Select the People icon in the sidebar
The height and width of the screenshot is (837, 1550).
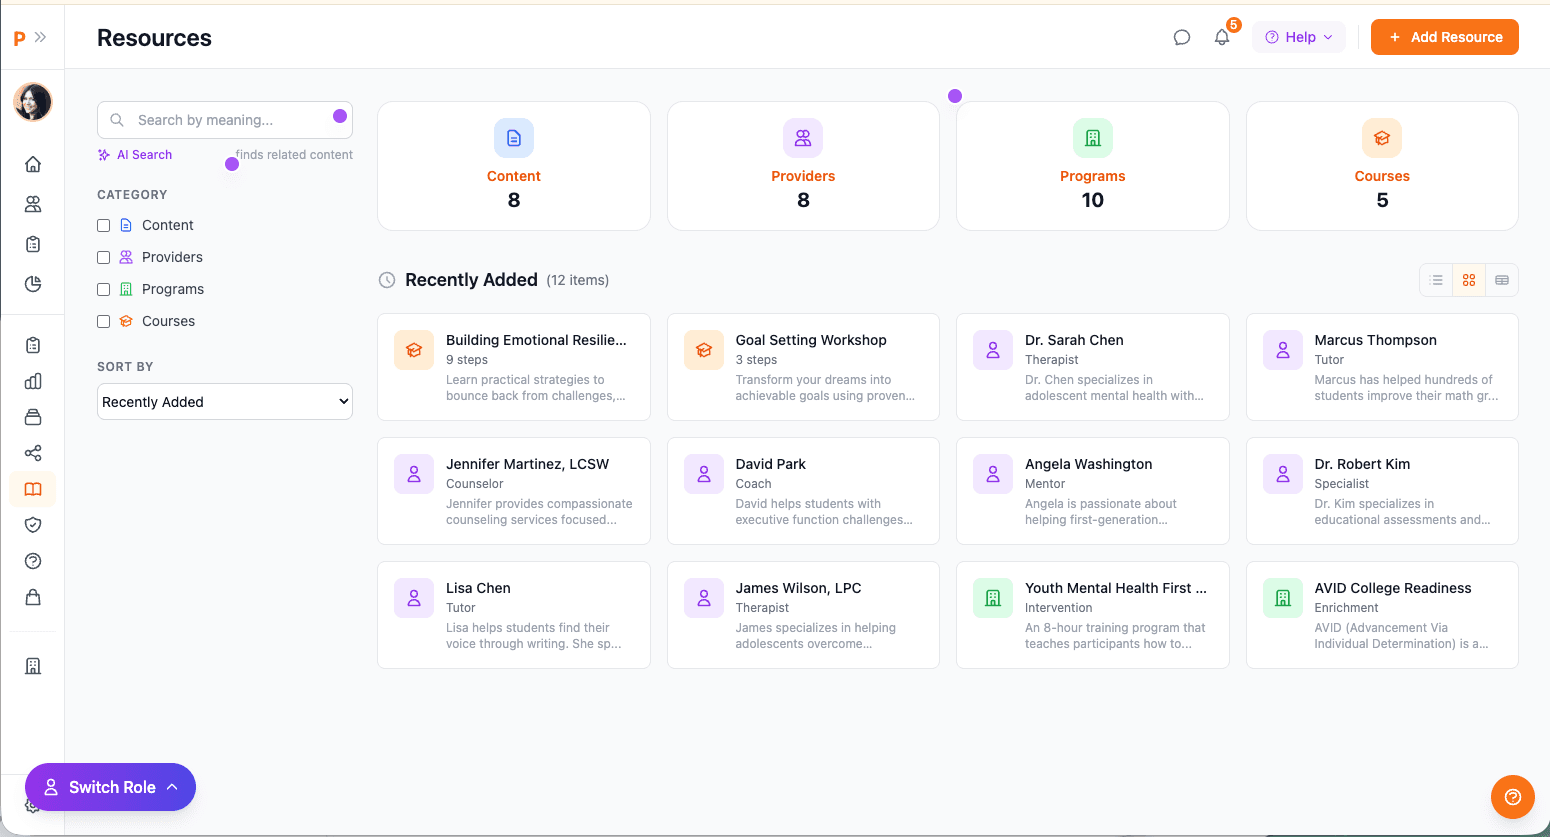33,204
